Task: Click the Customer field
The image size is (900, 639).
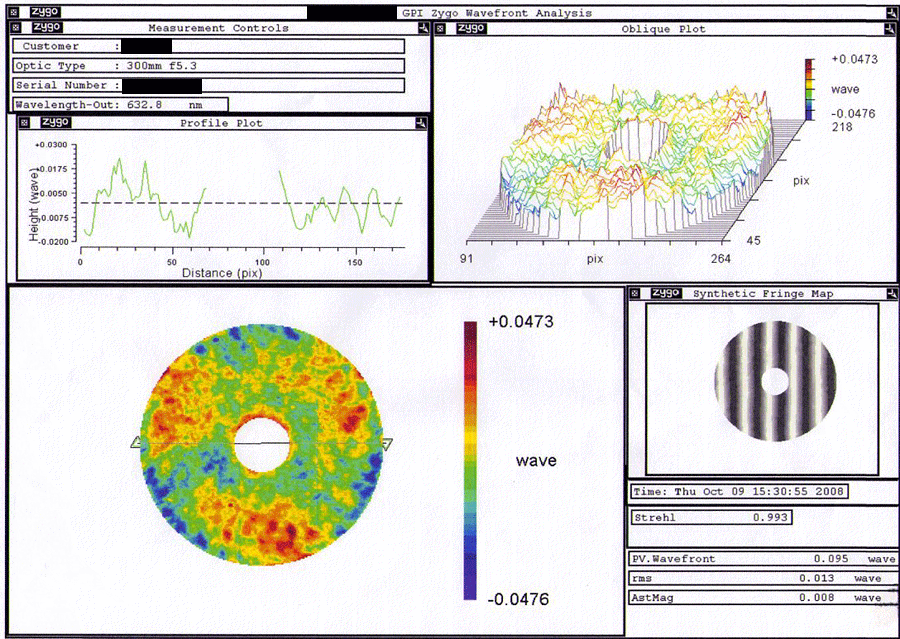Action: point(208,46)
